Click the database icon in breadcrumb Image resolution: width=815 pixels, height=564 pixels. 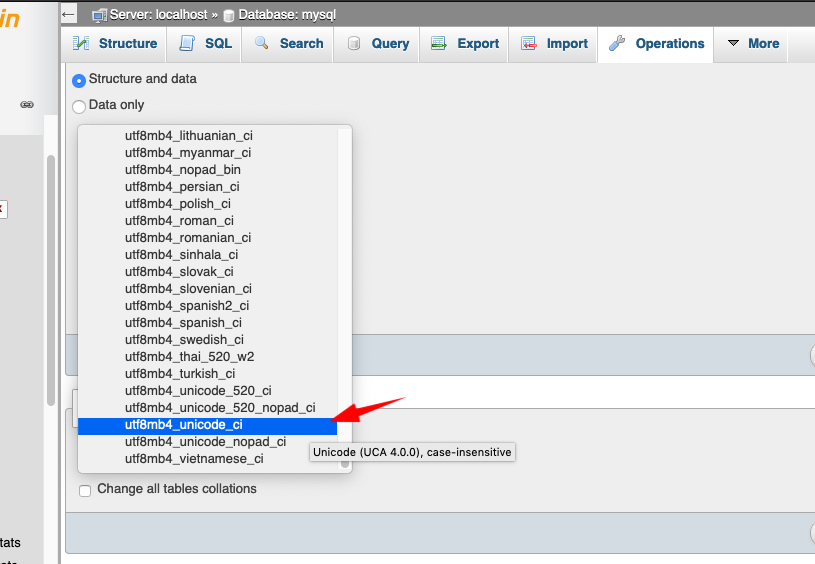228,16
